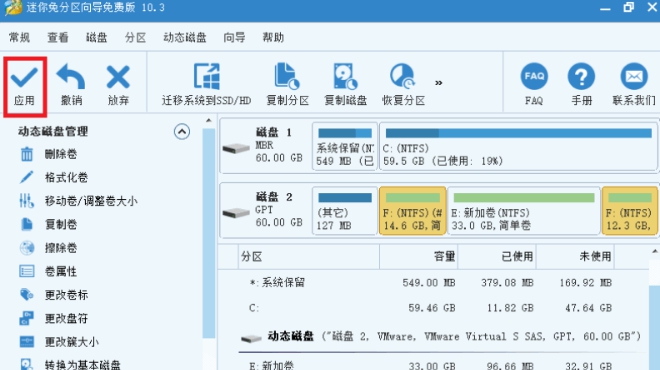Click the 379.08 MB used cell

[507, 282]
